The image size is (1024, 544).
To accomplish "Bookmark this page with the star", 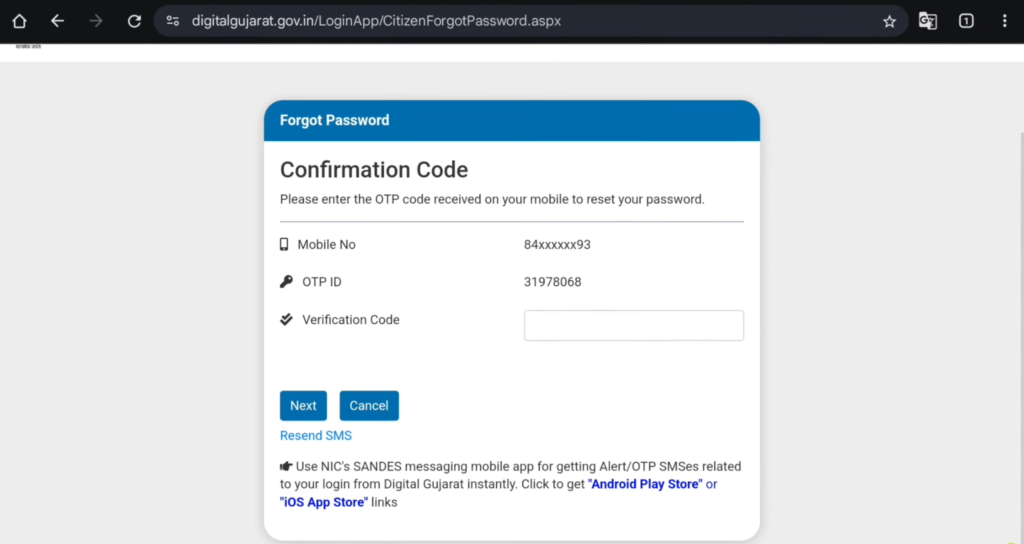I will [889, 21].
